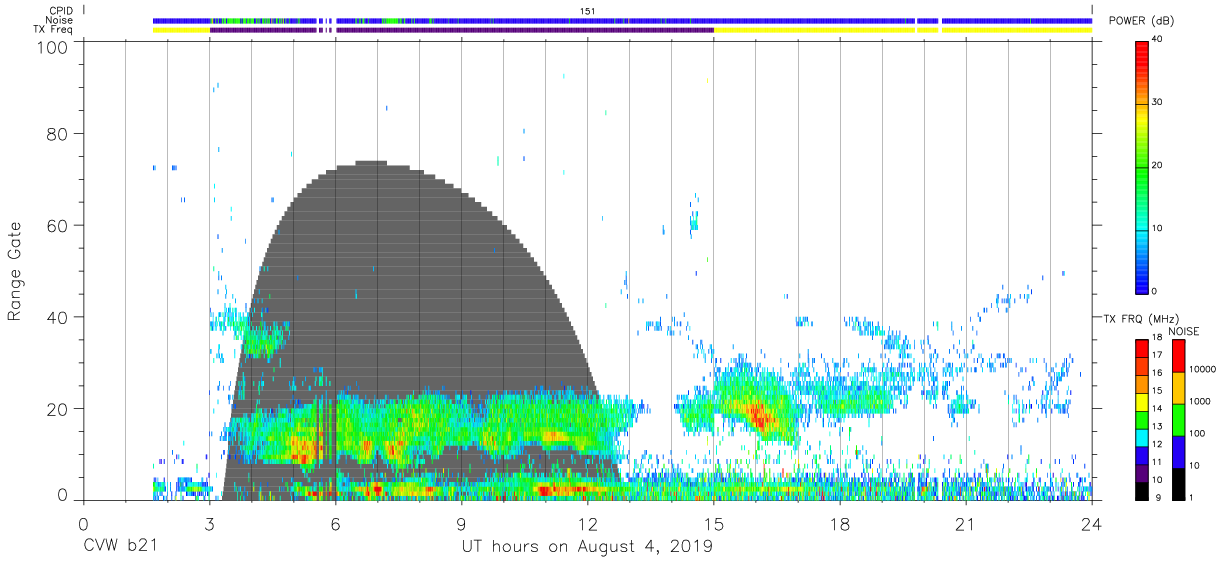Click the 18 tick on the UT hours axis
This screenshot has width=1228, height=567.
[x=839, y=524]
